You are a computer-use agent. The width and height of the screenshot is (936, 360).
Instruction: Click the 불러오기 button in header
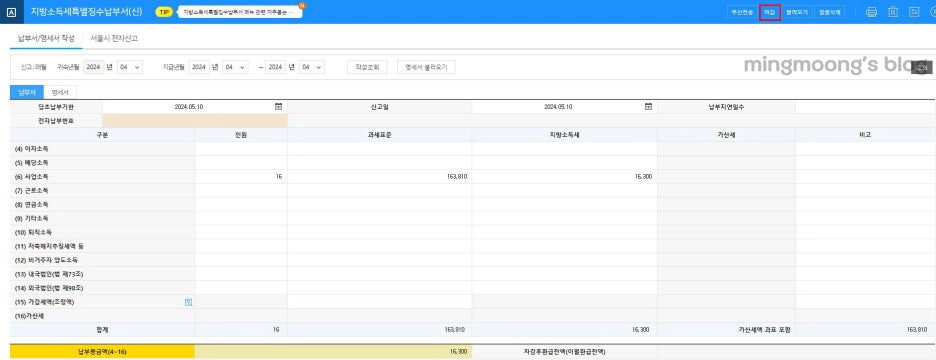pos(797,12)
